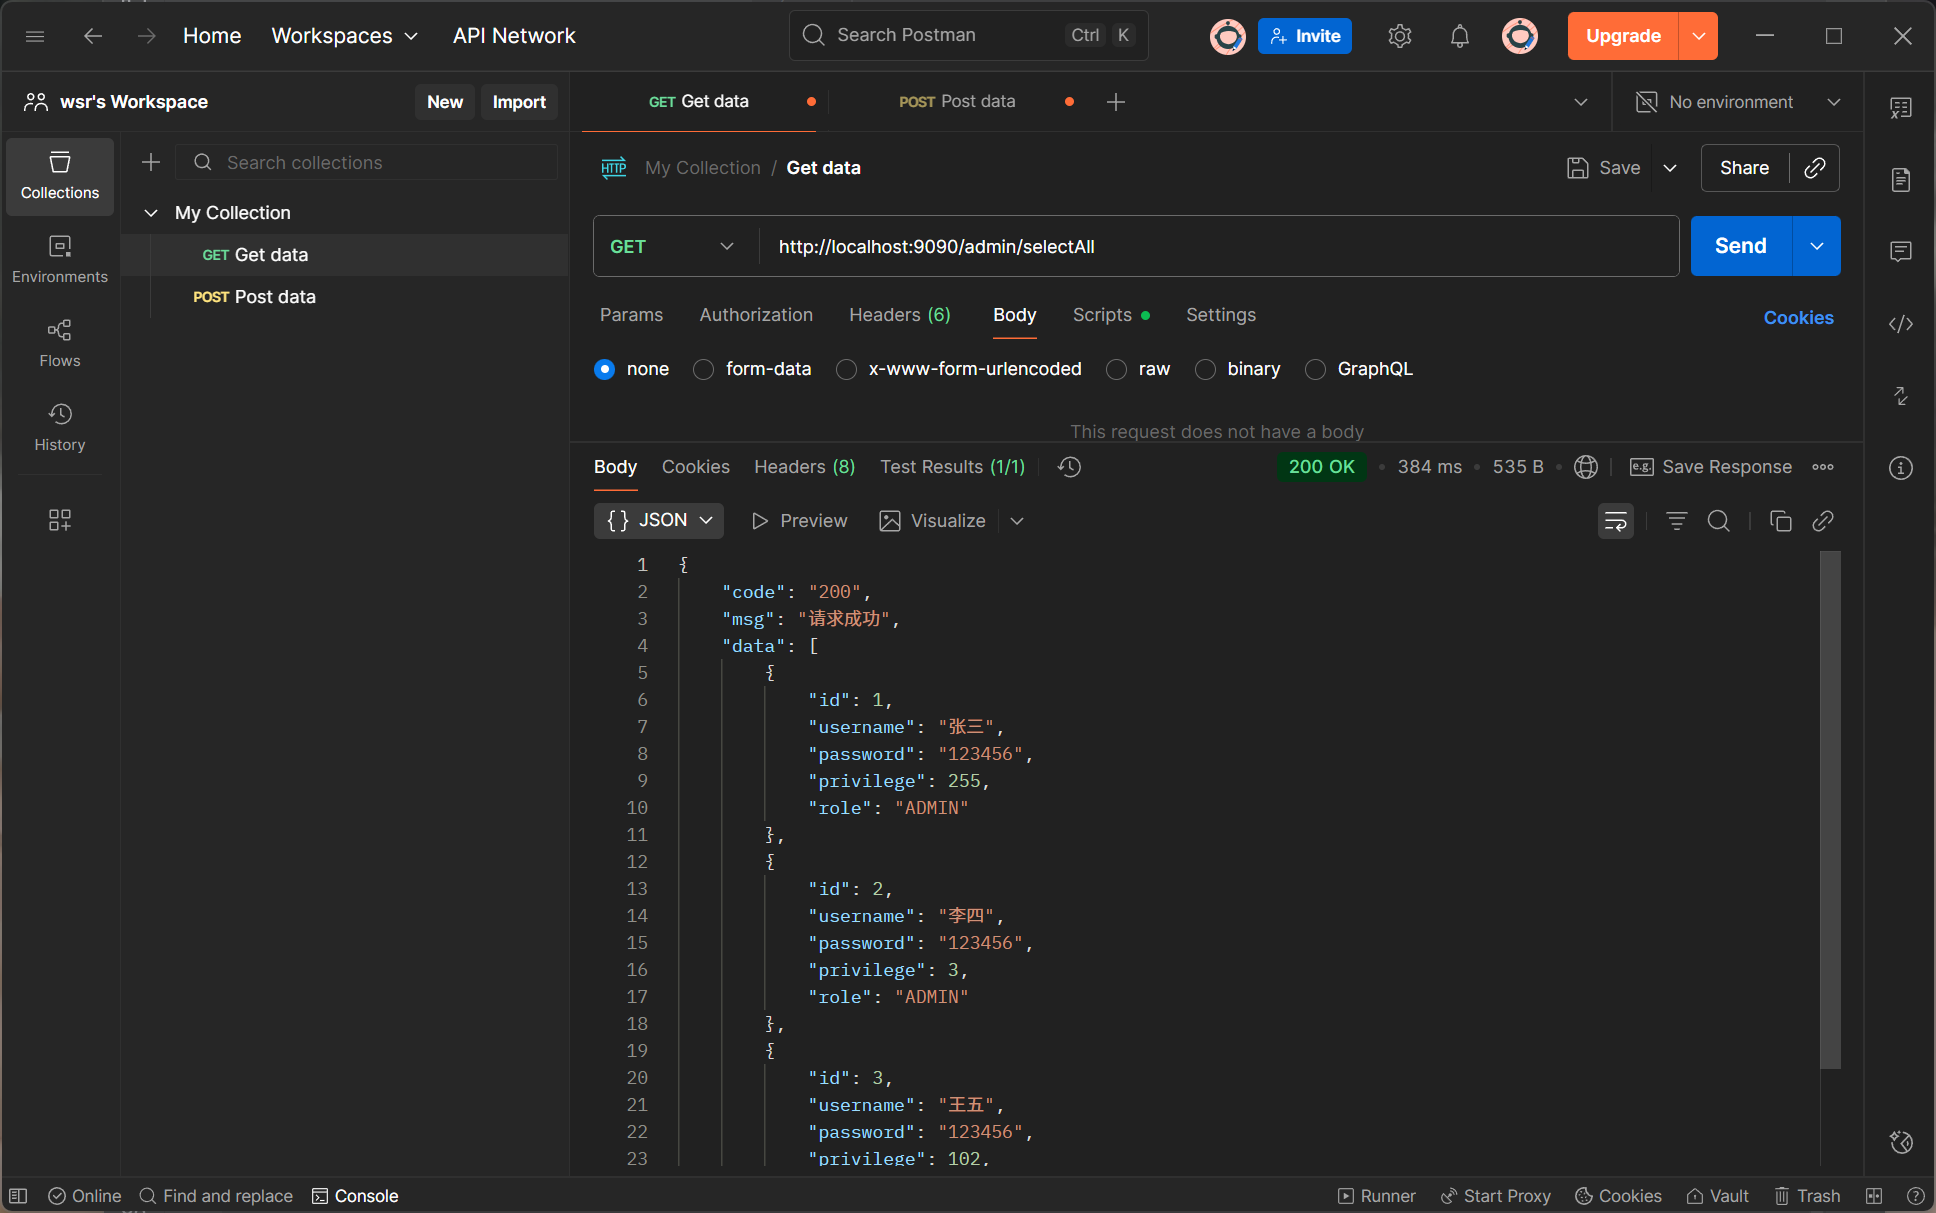
Task: Open a new request tab with plus
Action: point(1116,102)
